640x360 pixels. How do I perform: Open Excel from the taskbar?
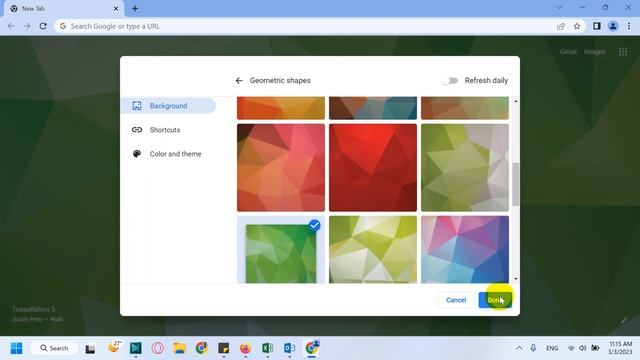pos(267,348)
